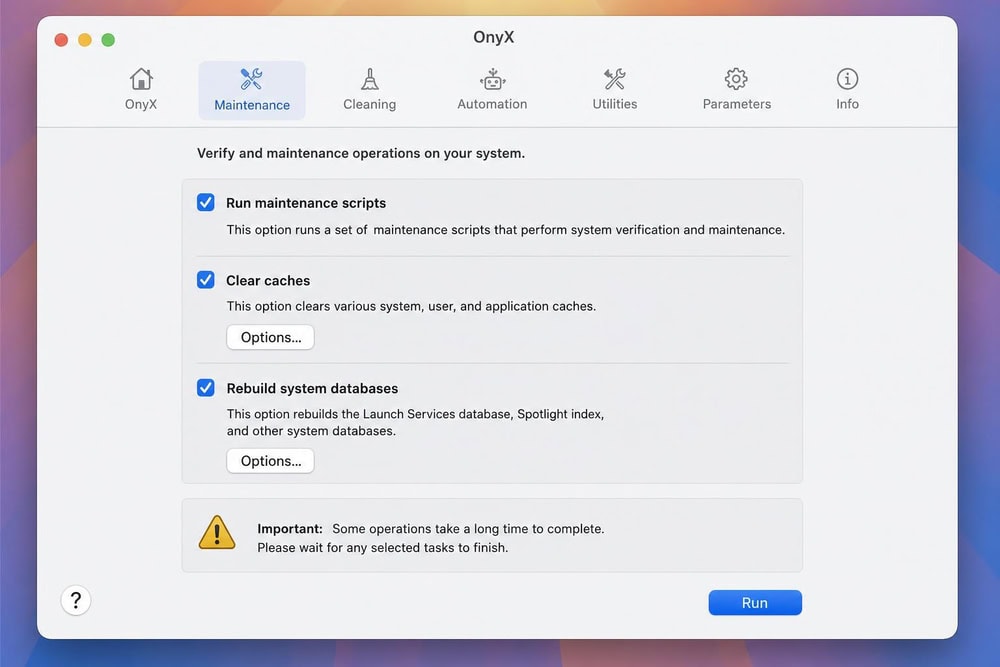Screen dimensions: 1000x667
Task: Click the 'Important:' notice text
Action: tap(290, 529)
